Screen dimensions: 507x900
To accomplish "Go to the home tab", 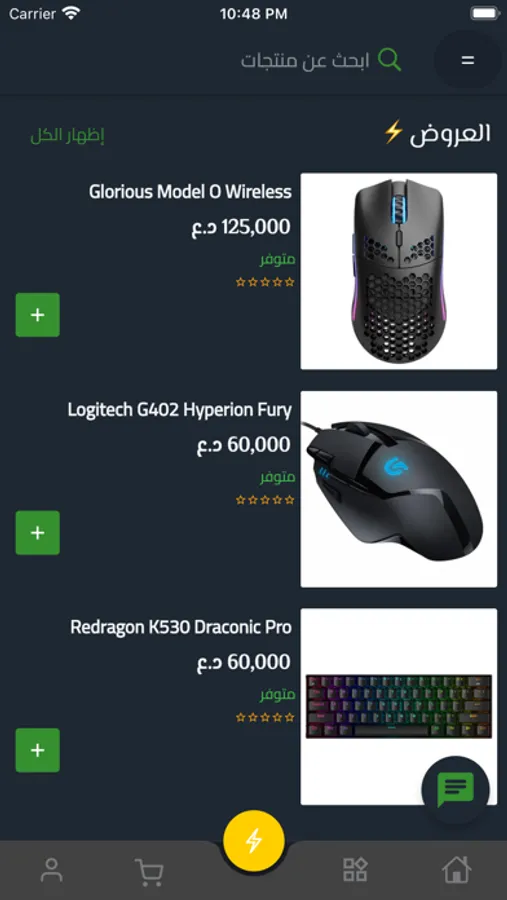I will coord(456,870).
